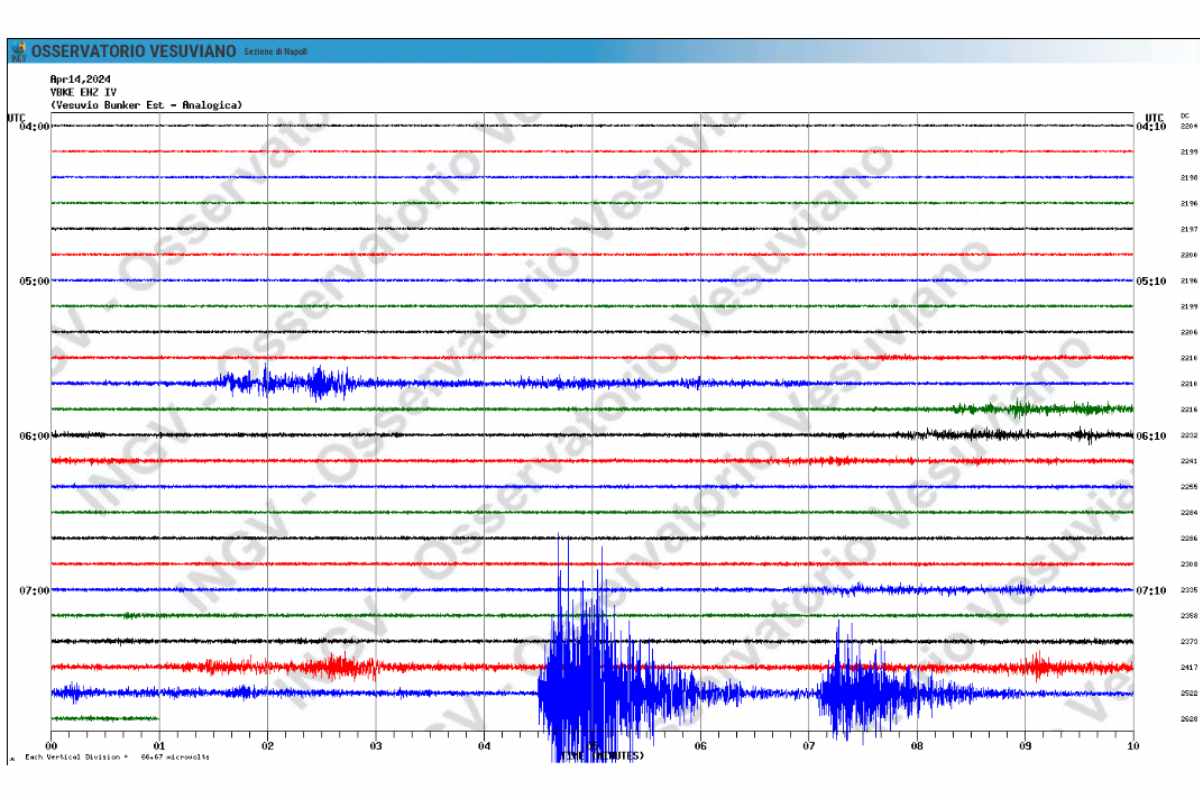1200x800 pixels.
Task: Click the Osservatorio Vesuviano header title
Action: click(134, 51)
